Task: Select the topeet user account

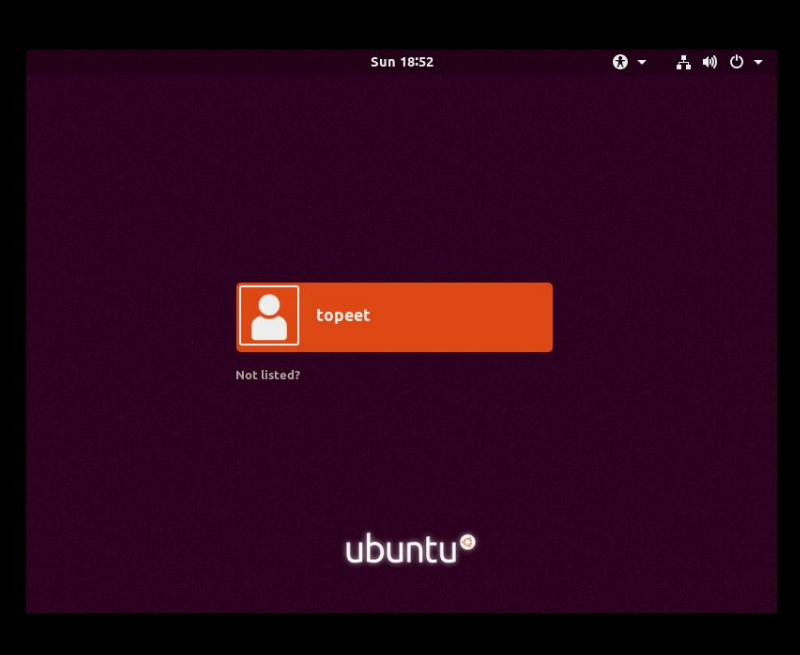Action: tap(394, 317)
